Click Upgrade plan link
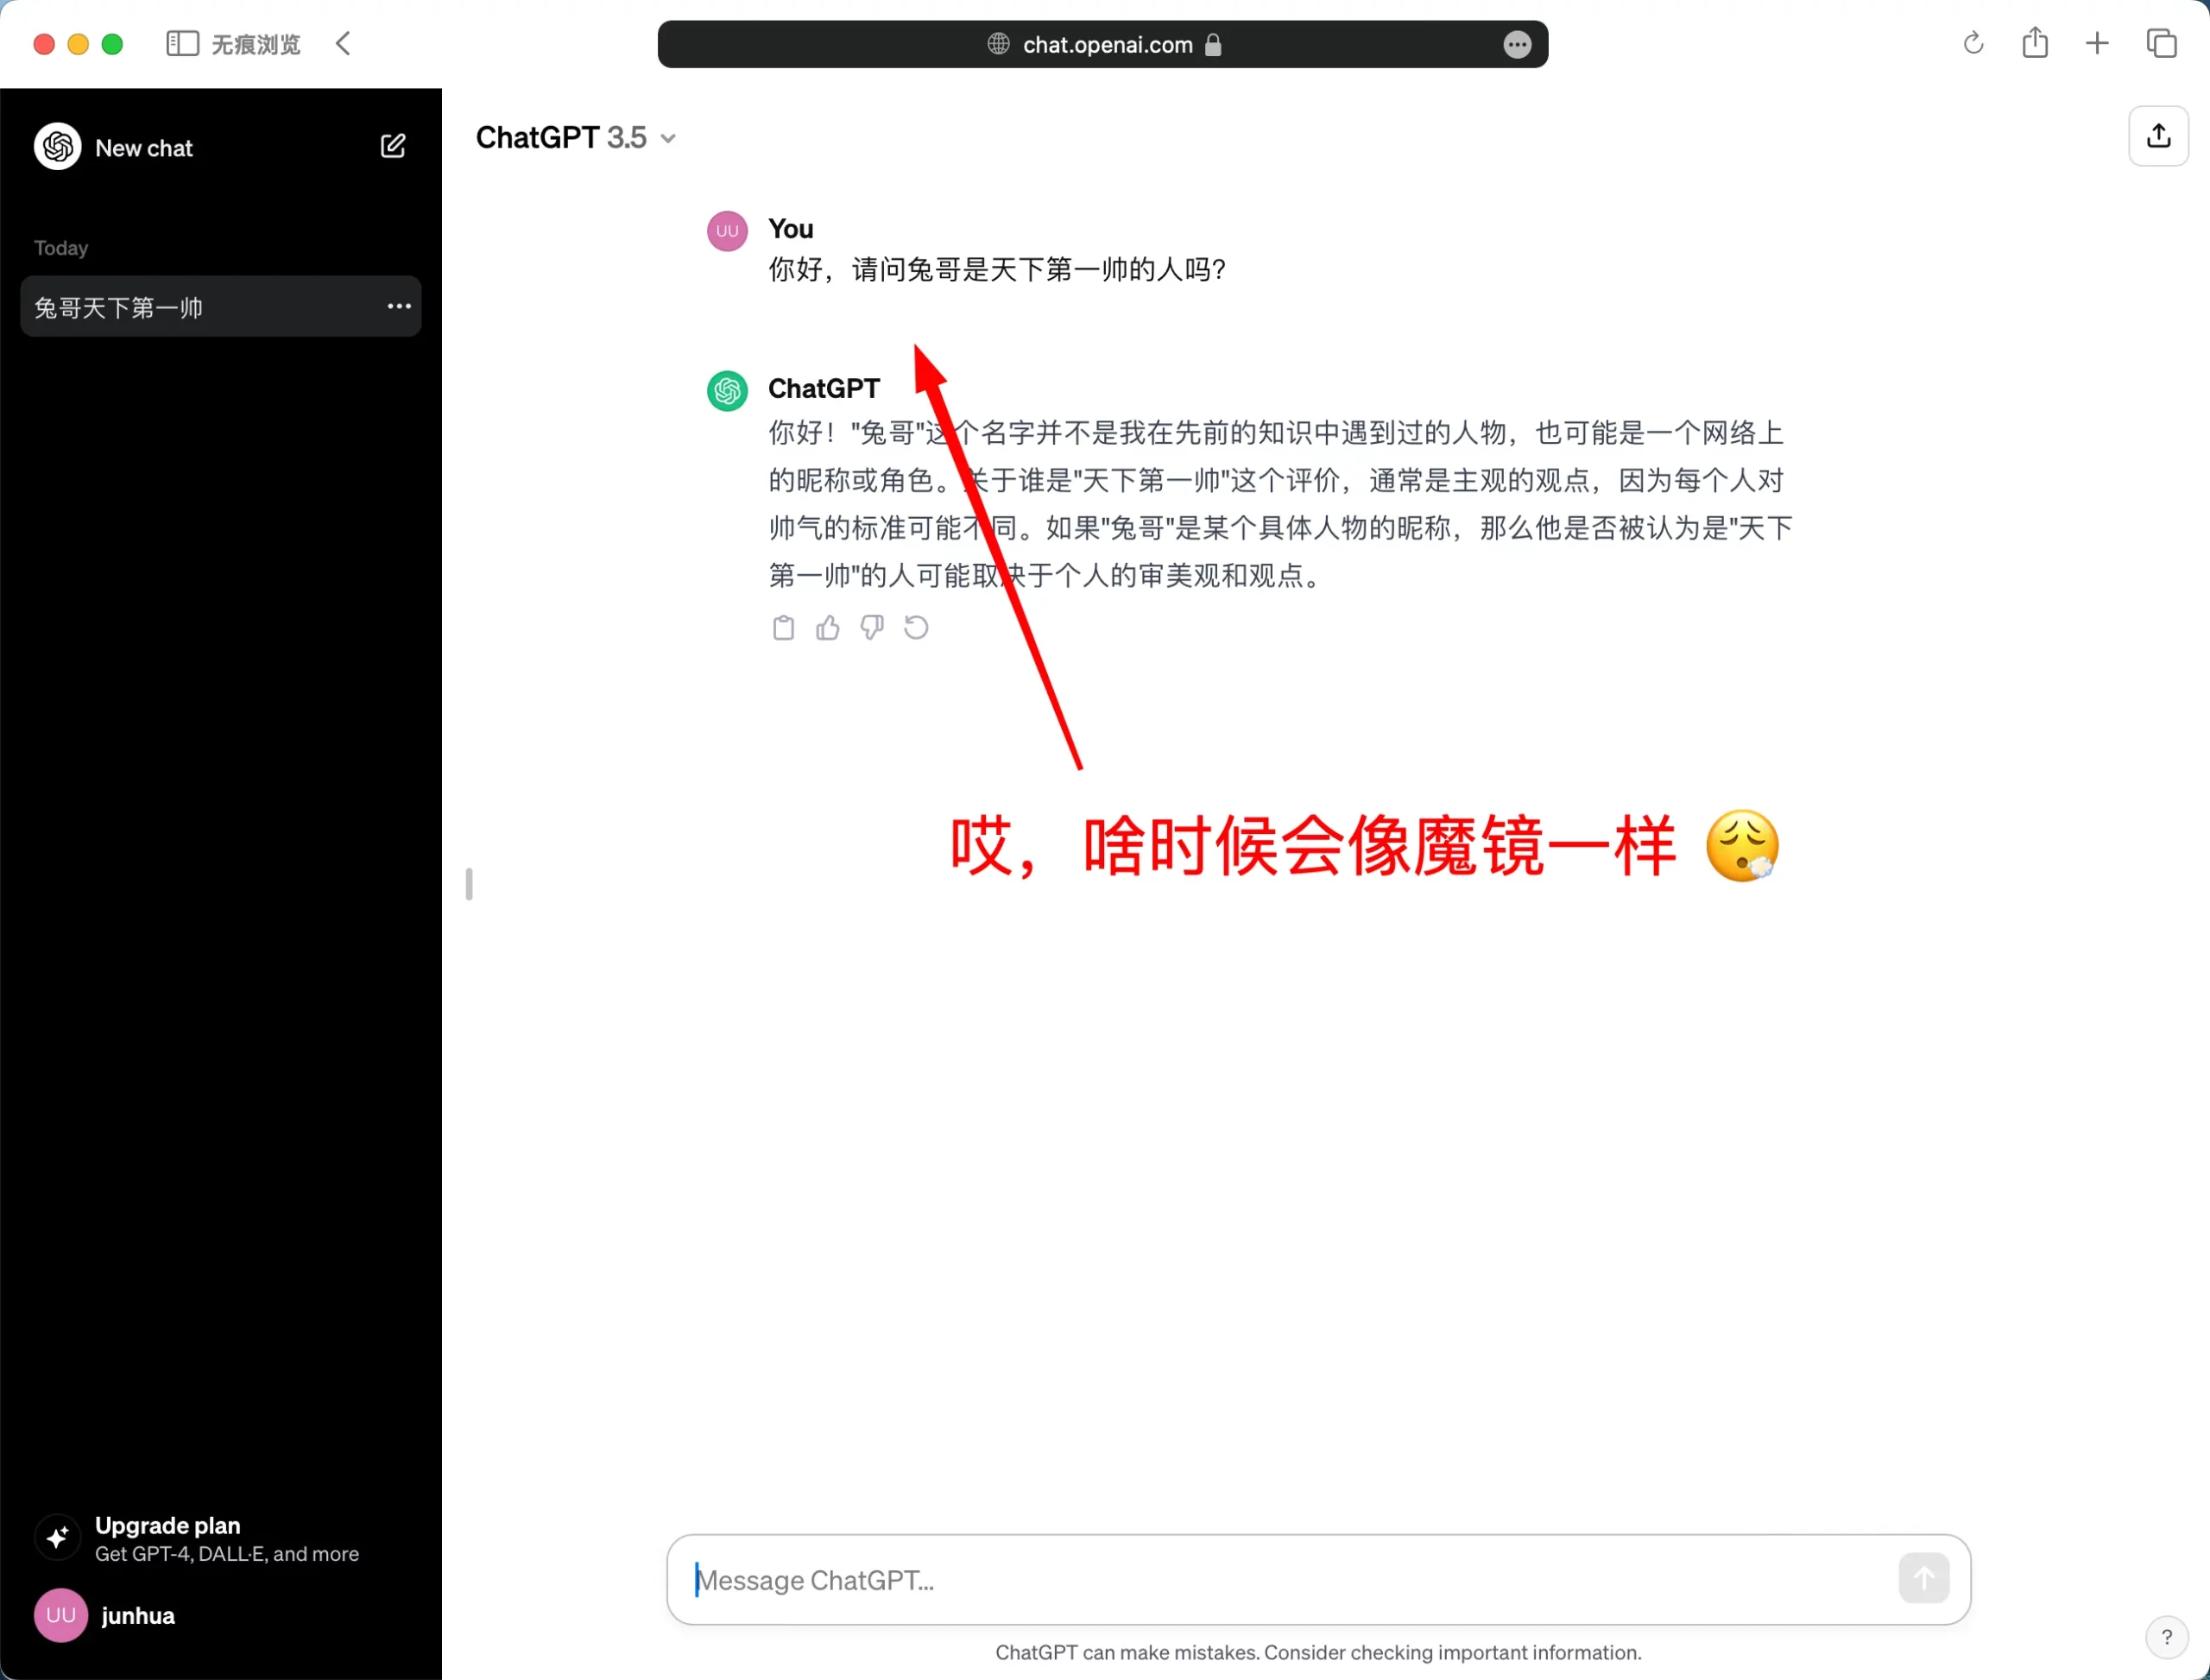Viewport: 2210px width, 1680px height. click(168, 1525)
